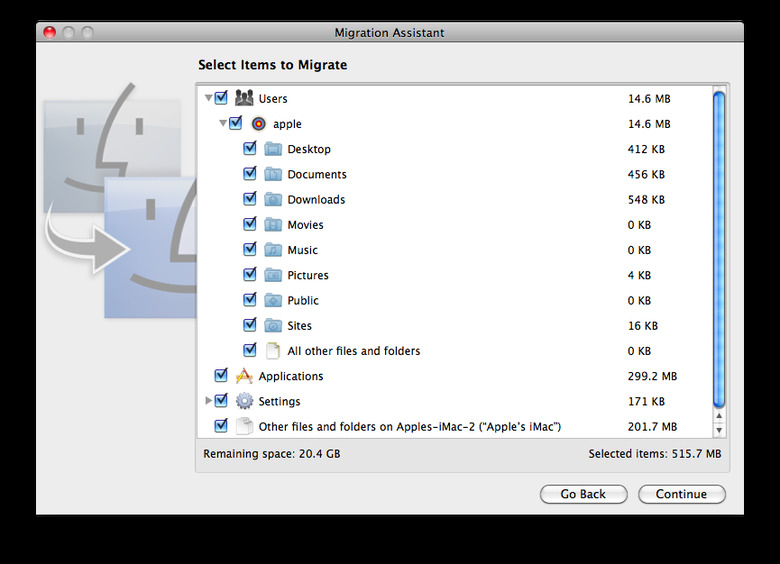Viewport: 780px width, 564px height.
Task: Click the Applications icon
Action: coord(244,376)
